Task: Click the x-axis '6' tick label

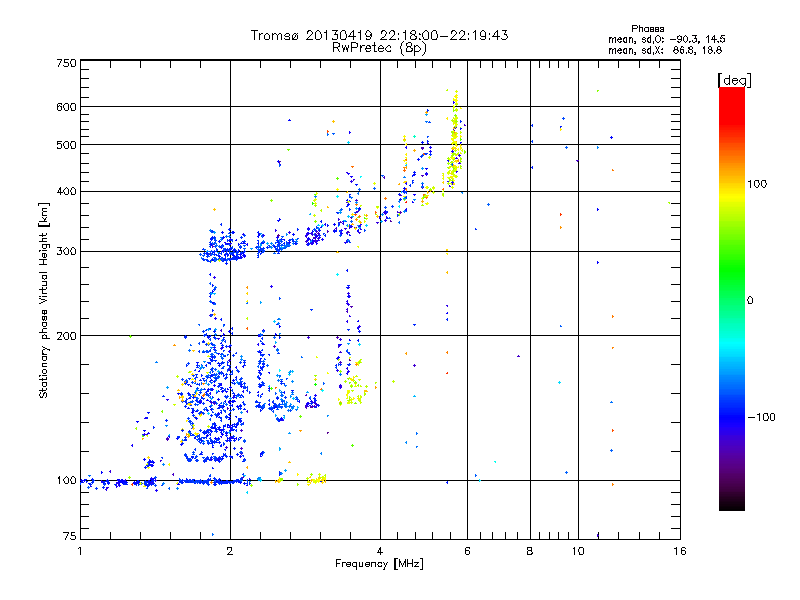Action: [467, 551]
